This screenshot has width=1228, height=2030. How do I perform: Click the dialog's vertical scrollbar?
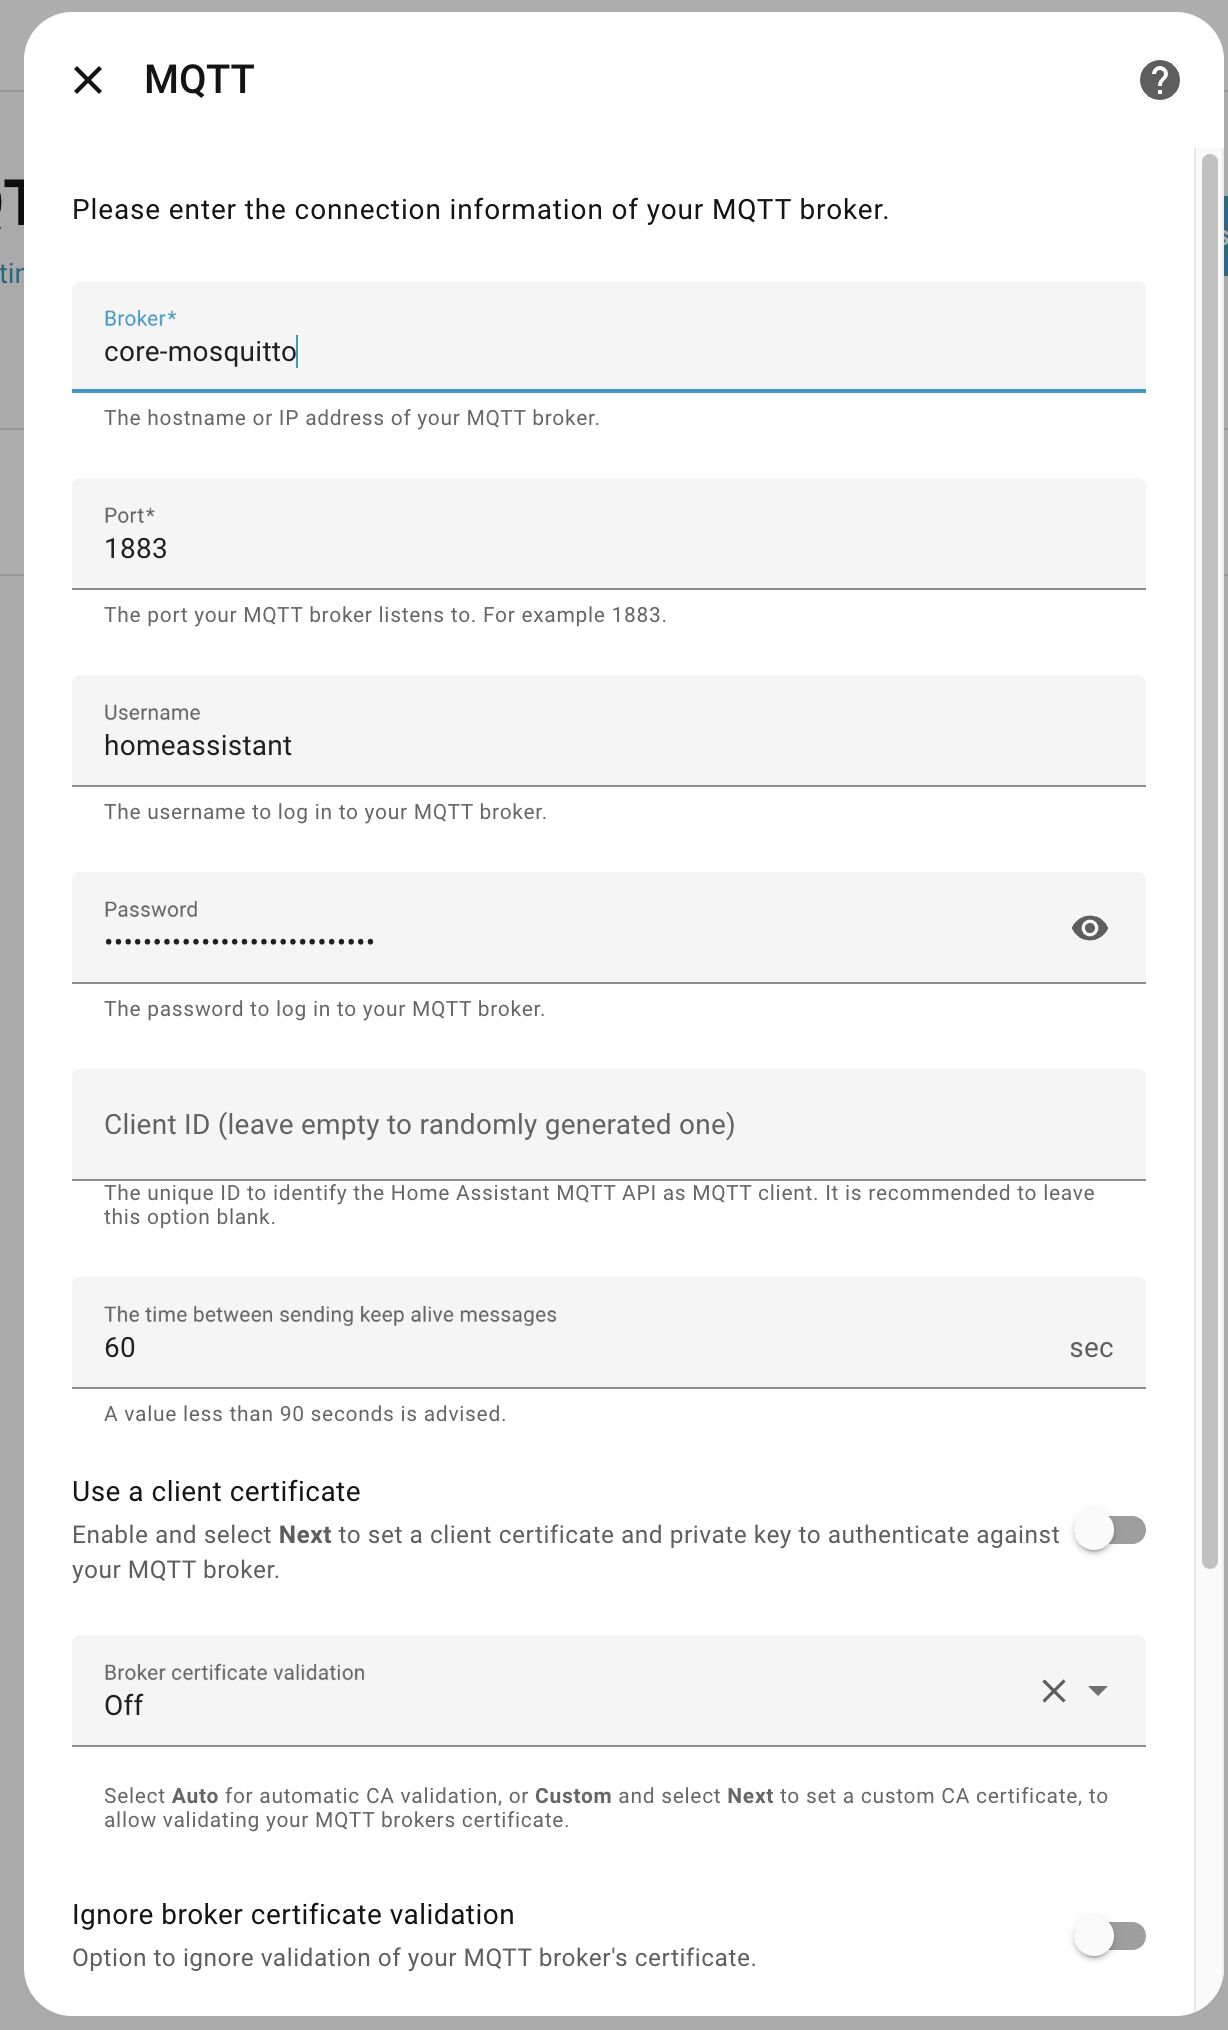[x=1210, y=860]
